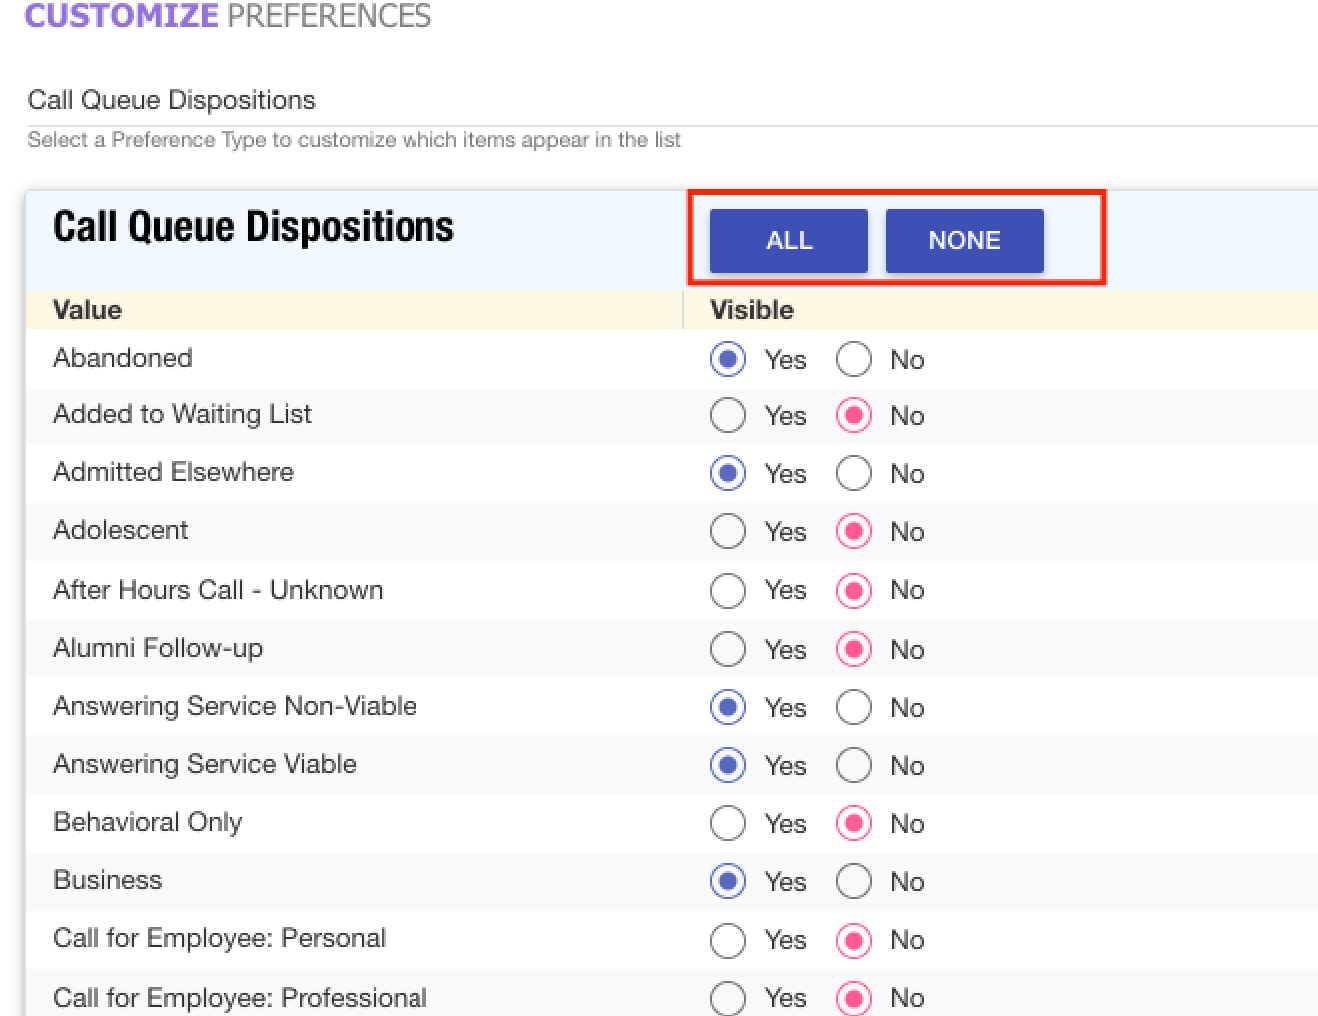This screenshot has width=1318, height=1016.
Task: Click the NONE button to hide all dispositions
Action: (963, 240)
